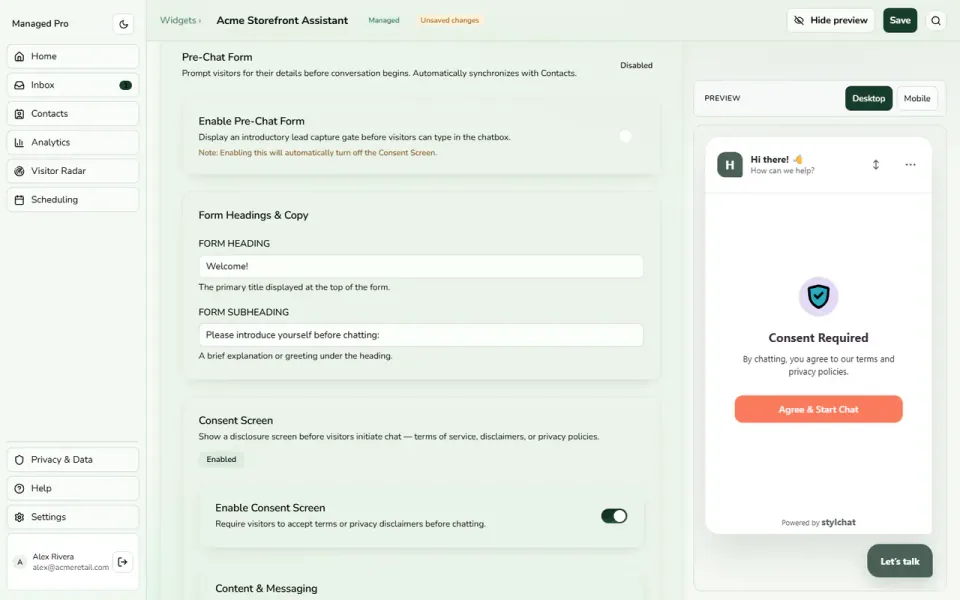Open the Inbox sidebar item
This screenshot has height=600, width=960.
coord(73,85)
